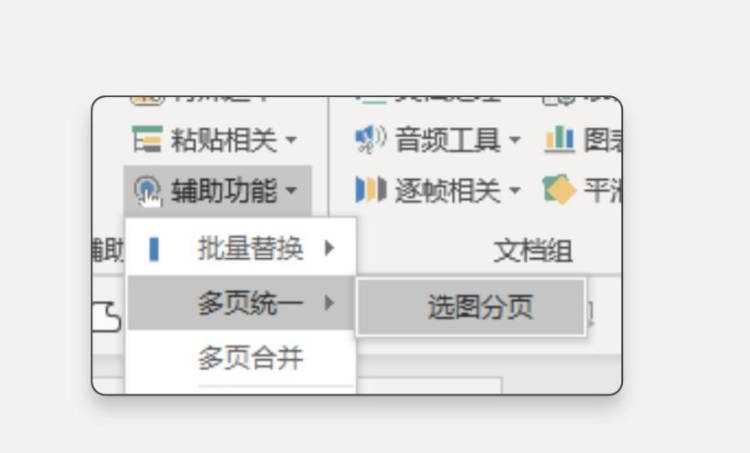Select the 多页统一 menu item label
Image resolution: width=750 pixels, height=453 pixels.
251,303
